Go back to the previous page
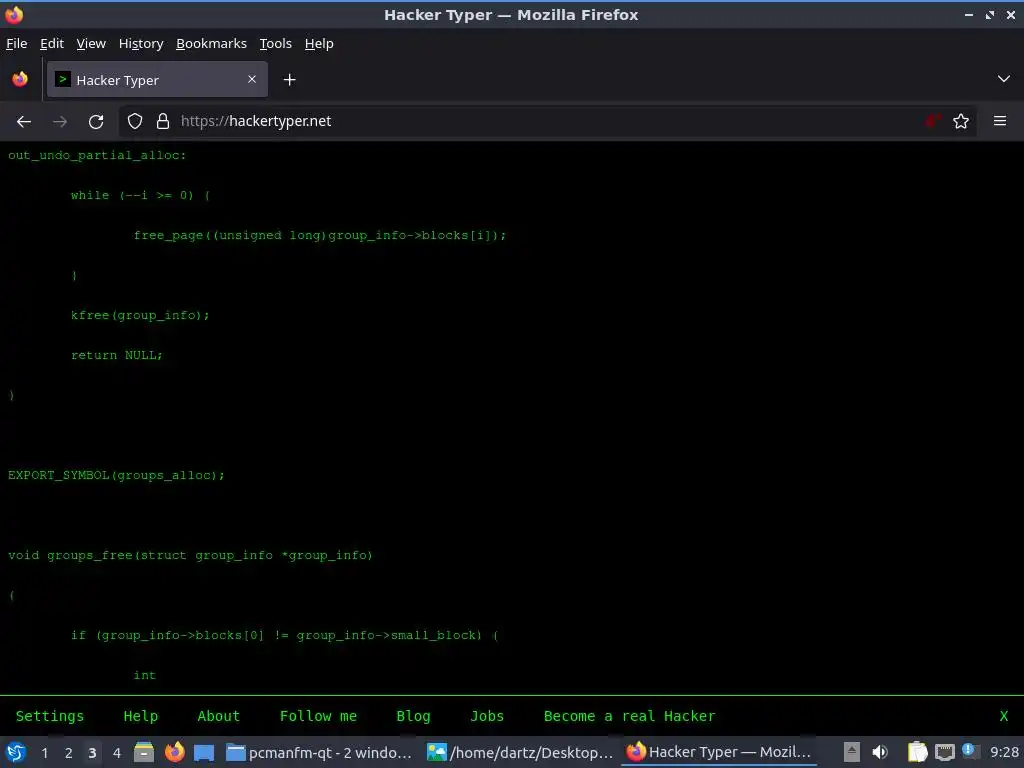 [24, 121]
